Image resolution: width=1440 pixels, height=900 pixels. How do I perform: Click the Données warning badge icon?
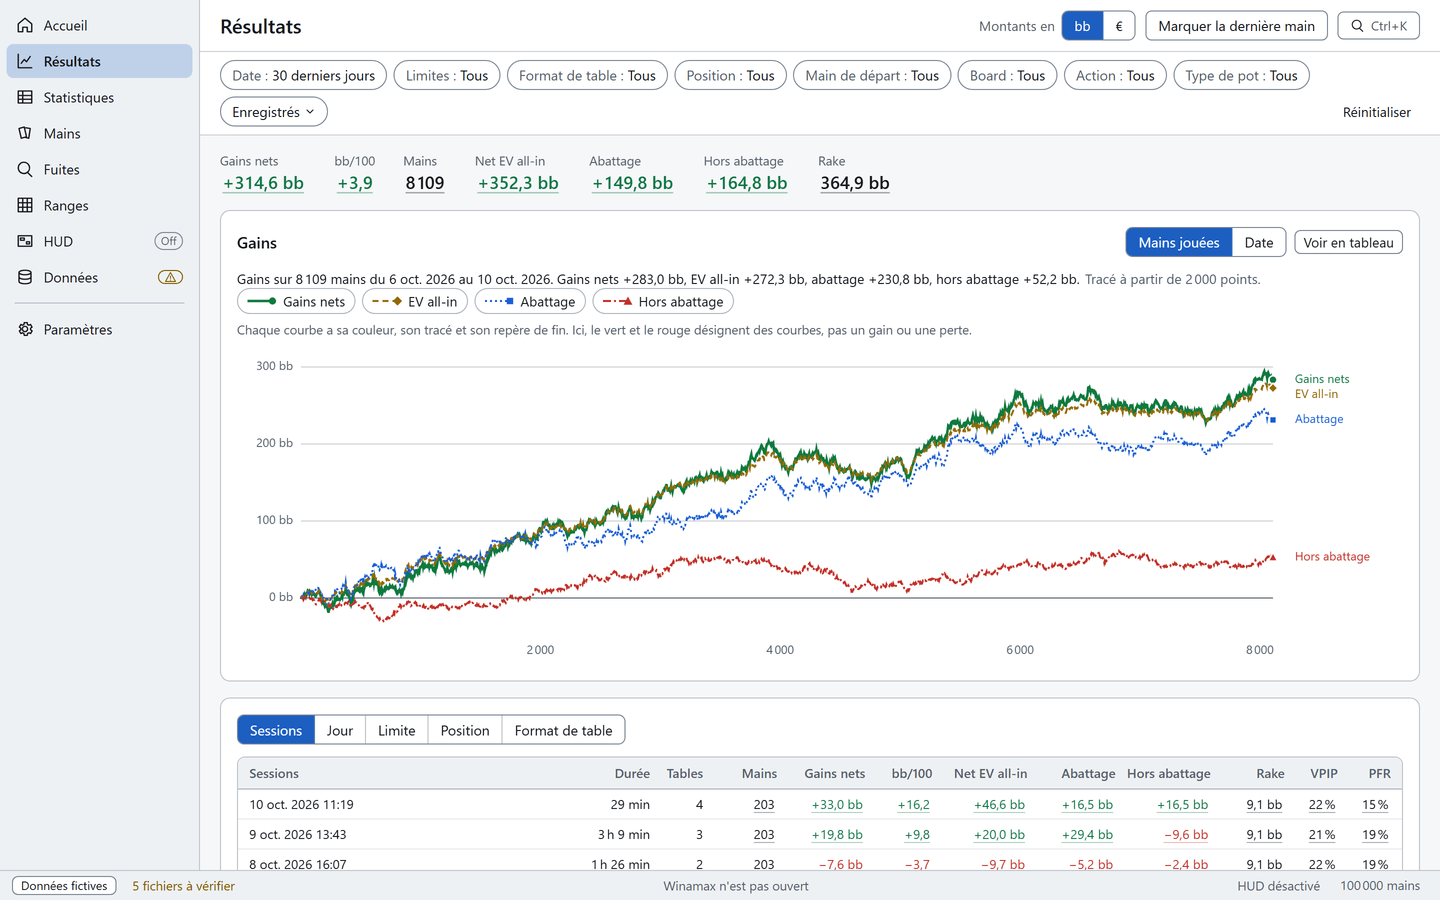point(170,277)
